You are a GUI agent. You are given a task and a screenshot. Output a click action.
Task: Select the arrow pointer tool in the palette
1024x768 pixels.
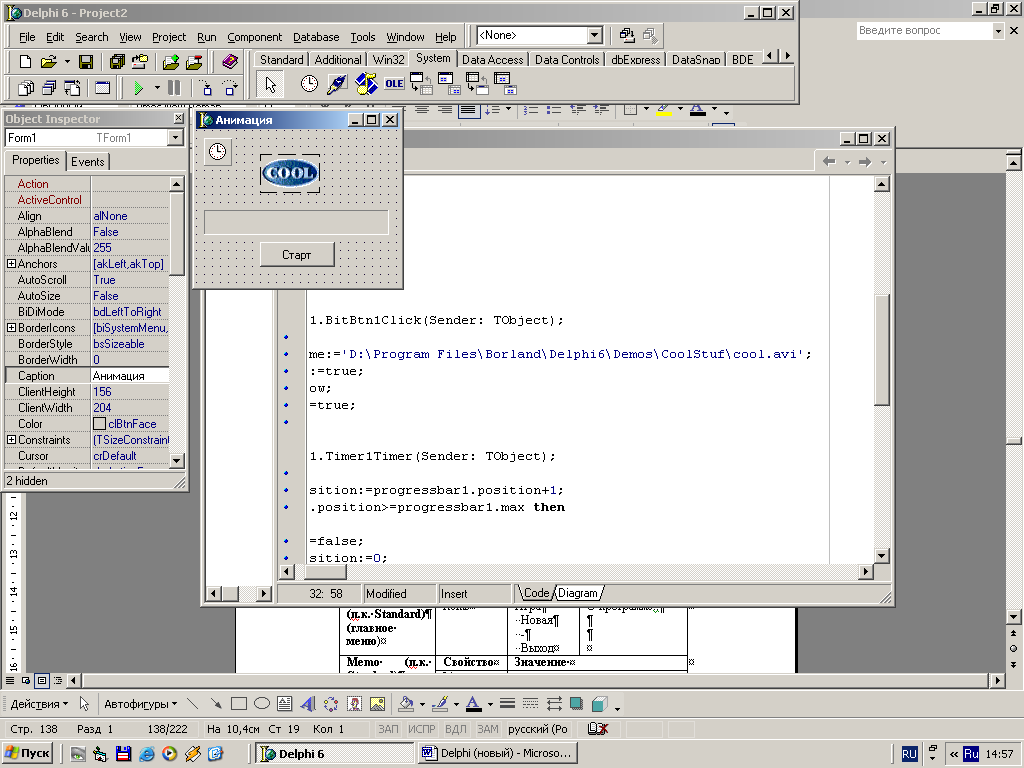[x=269, y=85]
